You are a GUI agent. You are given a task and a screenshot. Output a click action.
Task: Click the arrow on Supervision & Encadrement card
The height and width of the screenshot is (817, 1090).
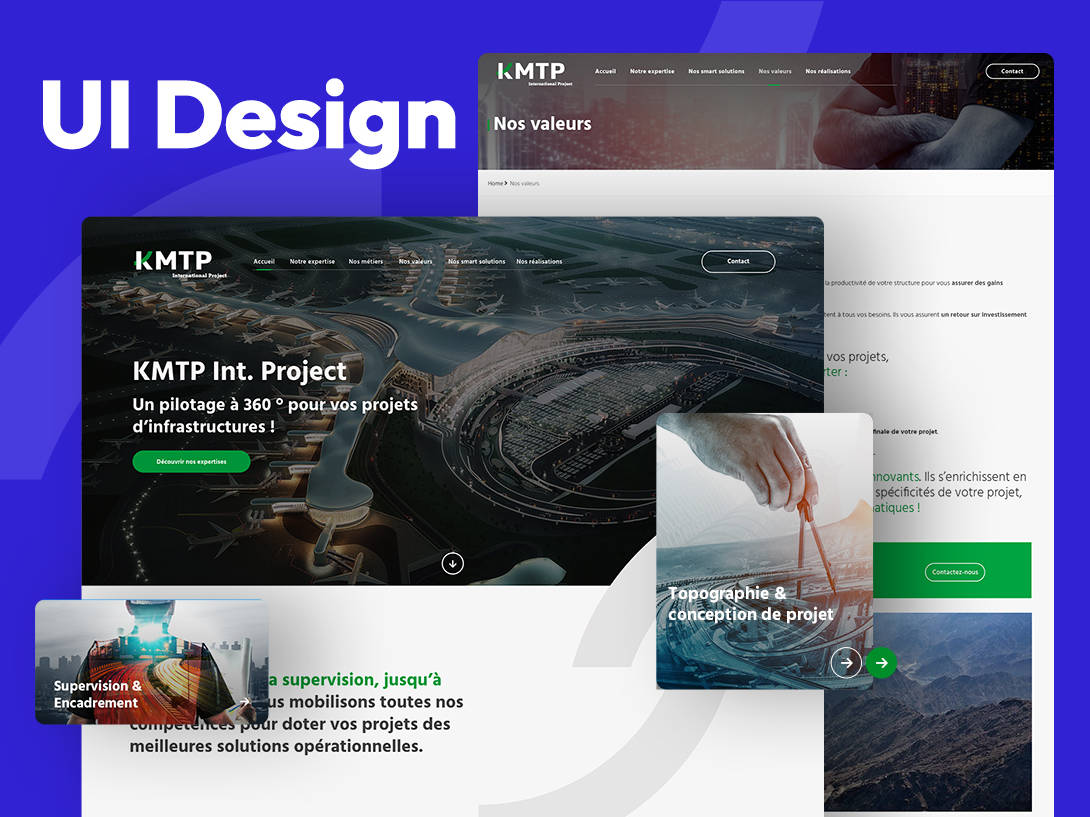(x=244, y=702)
